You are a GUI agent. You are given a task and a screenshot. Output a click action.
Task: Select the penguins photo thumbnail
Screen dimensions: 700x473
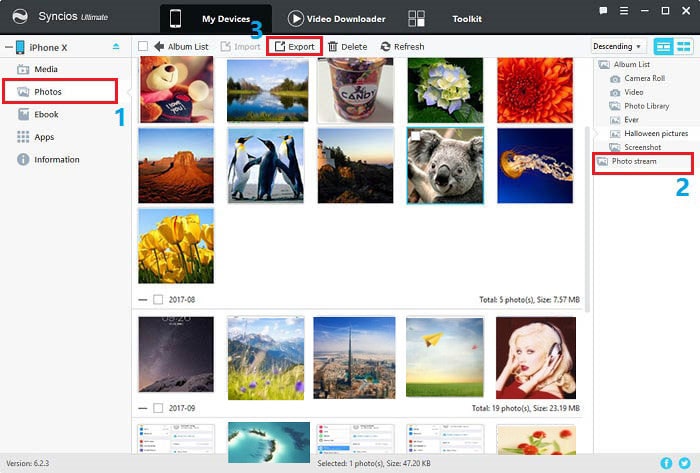pos(266,166)
